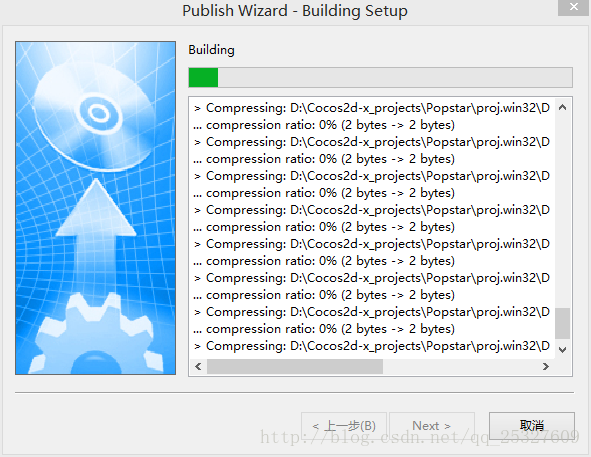591x457 pixels.
Task: Click the Back button 上一步(B)
Action: click(x=344, y=426)
